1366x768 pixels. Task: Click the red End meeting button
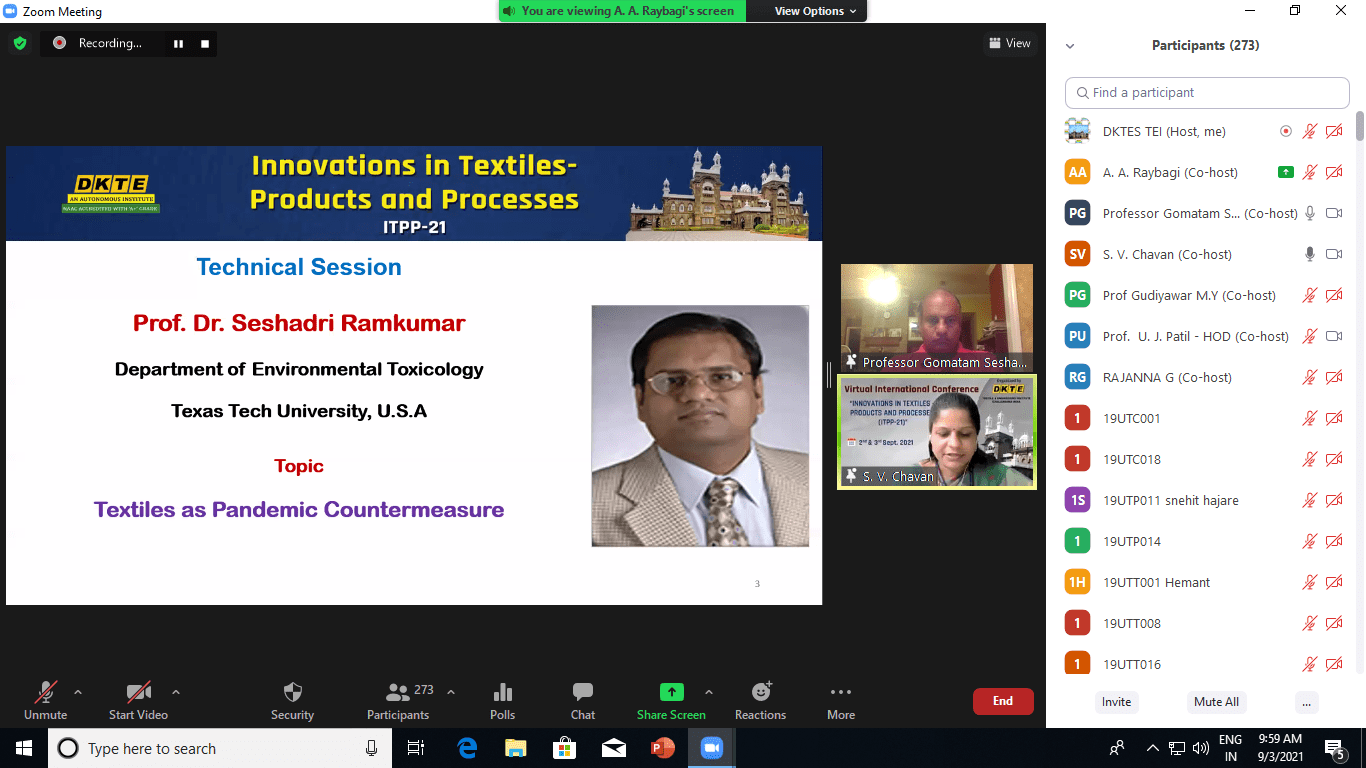pyautogui.click(x=1003, y=701)
